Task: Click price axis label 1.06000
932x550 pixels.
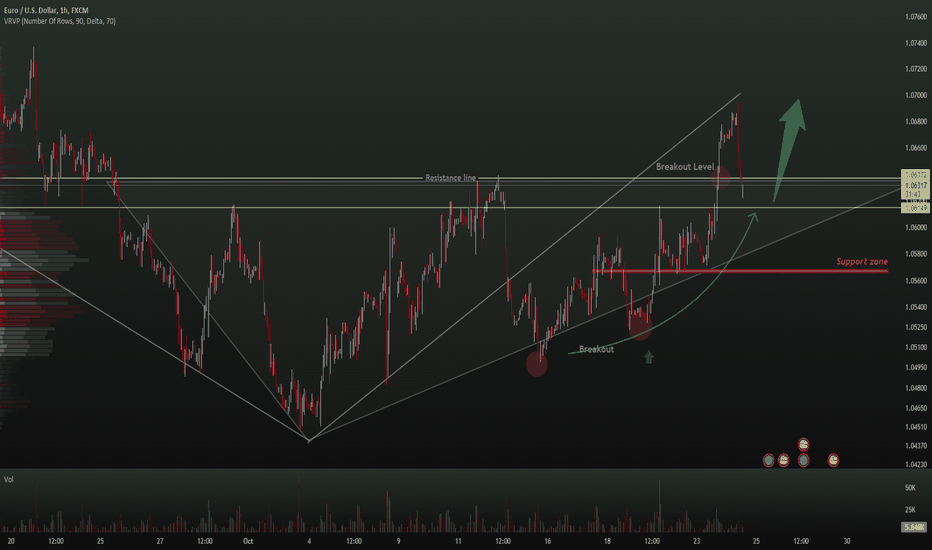Action: 915,227
